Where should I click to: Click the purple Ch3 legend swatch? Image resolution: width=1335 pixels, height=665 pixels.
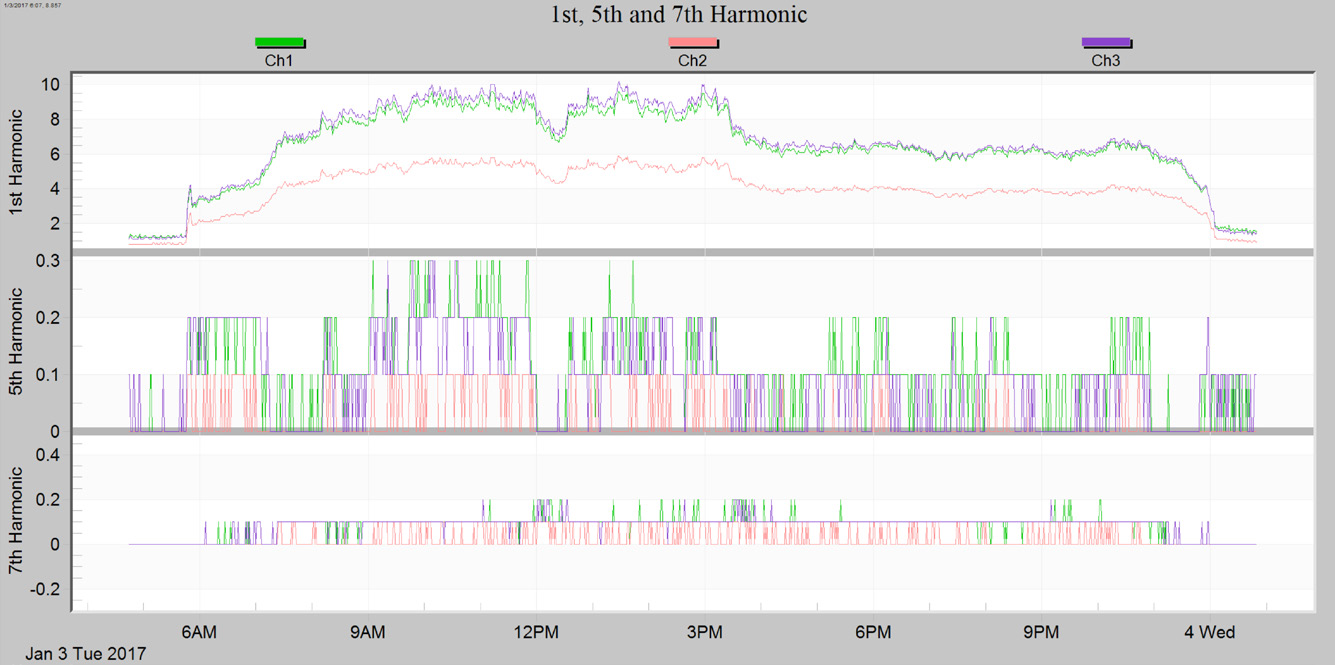click(1107, 42)
